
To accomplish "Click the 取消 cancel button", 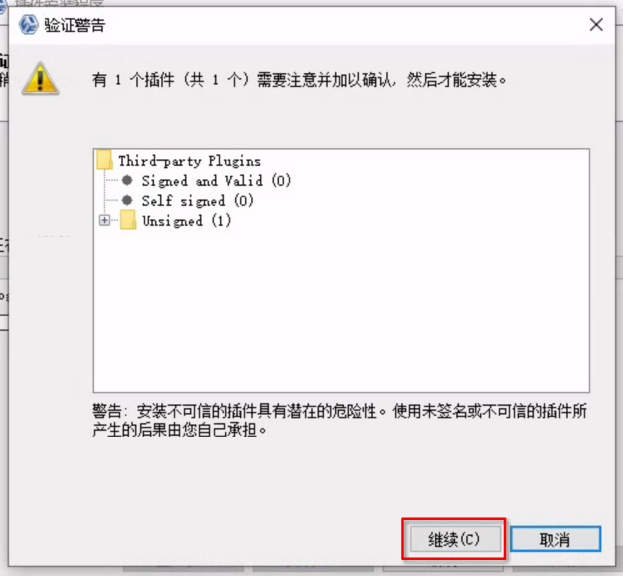I will [555, 539].
